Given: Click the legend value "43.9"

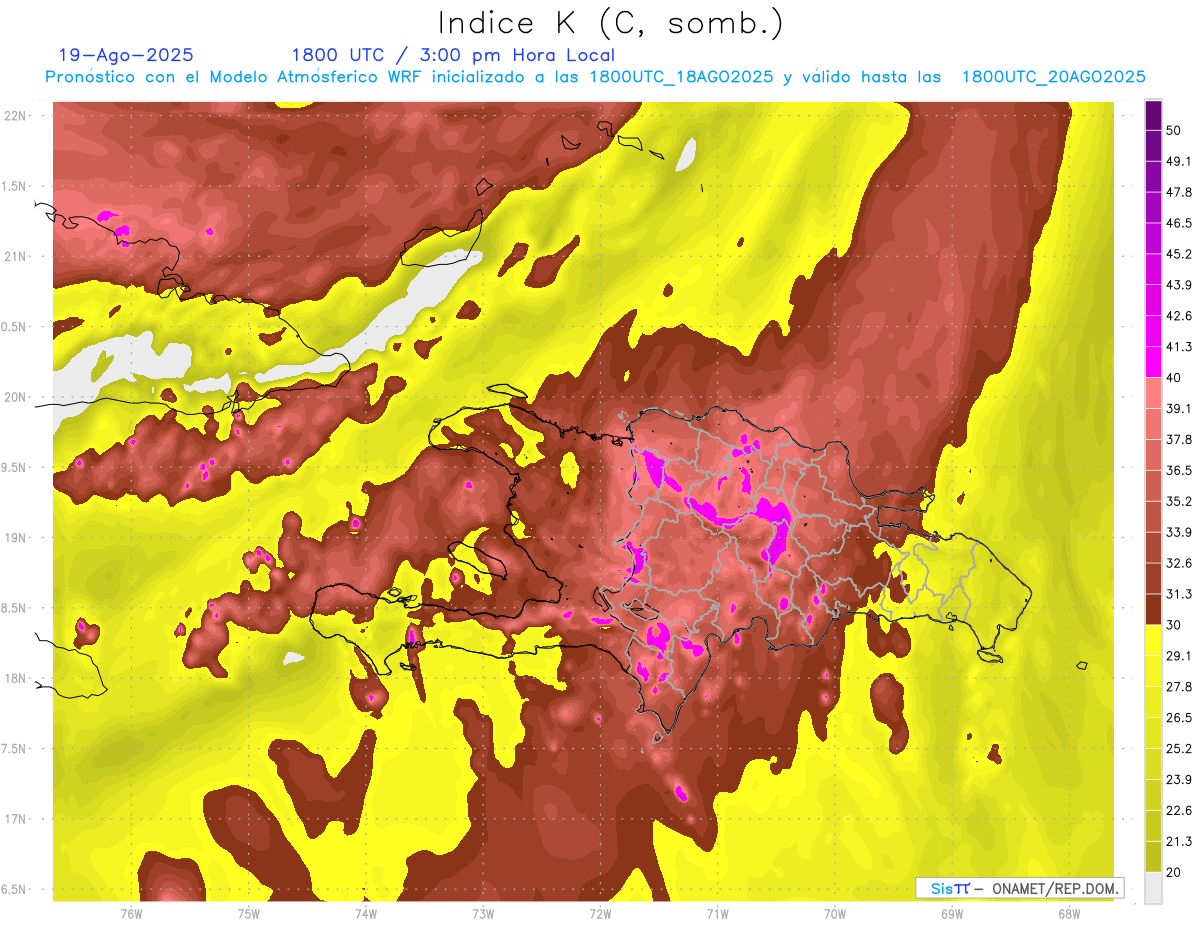Looking at the screenshot, I should pos(1178,285).
